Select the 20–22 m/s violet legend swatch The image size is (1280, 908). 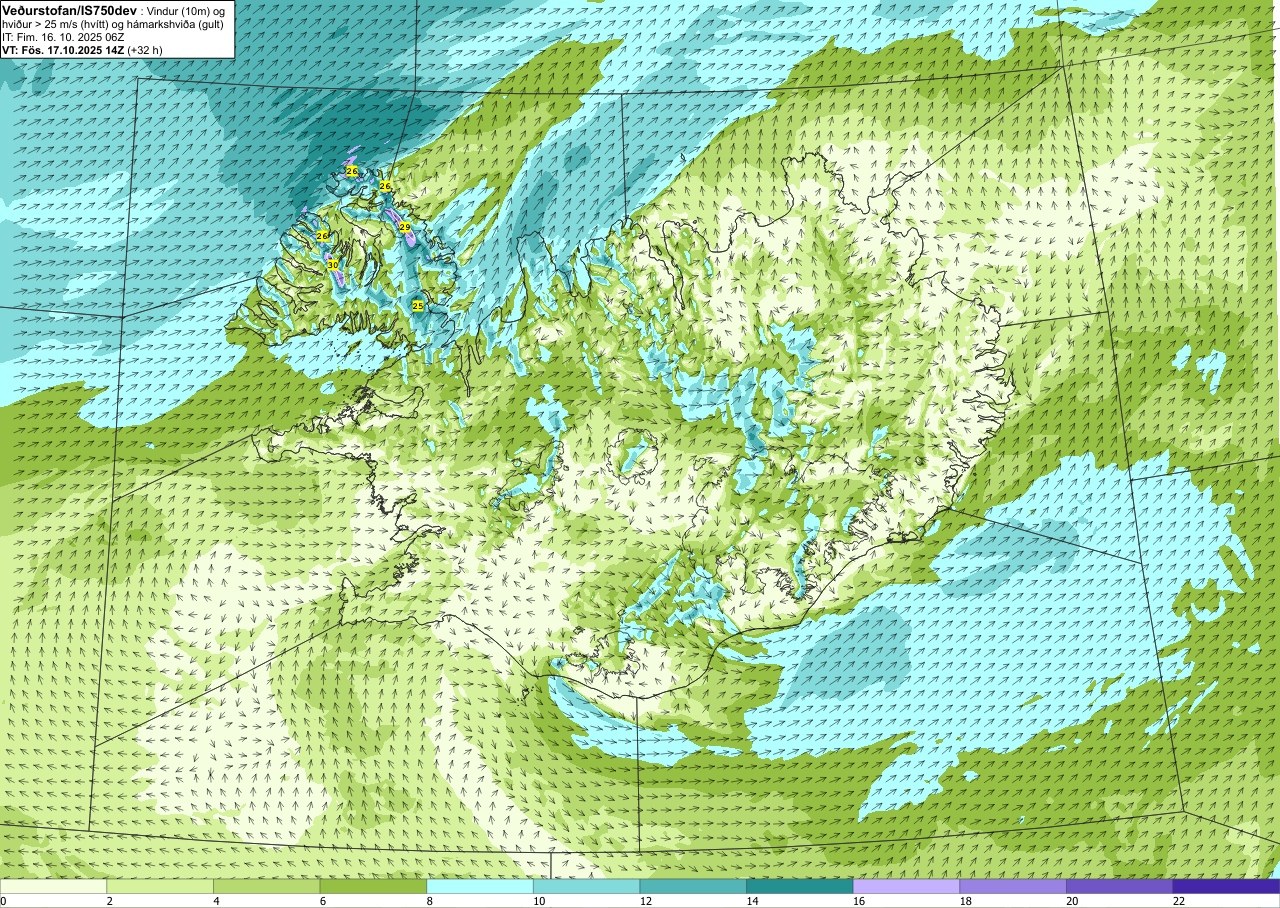pos(1120,886)
